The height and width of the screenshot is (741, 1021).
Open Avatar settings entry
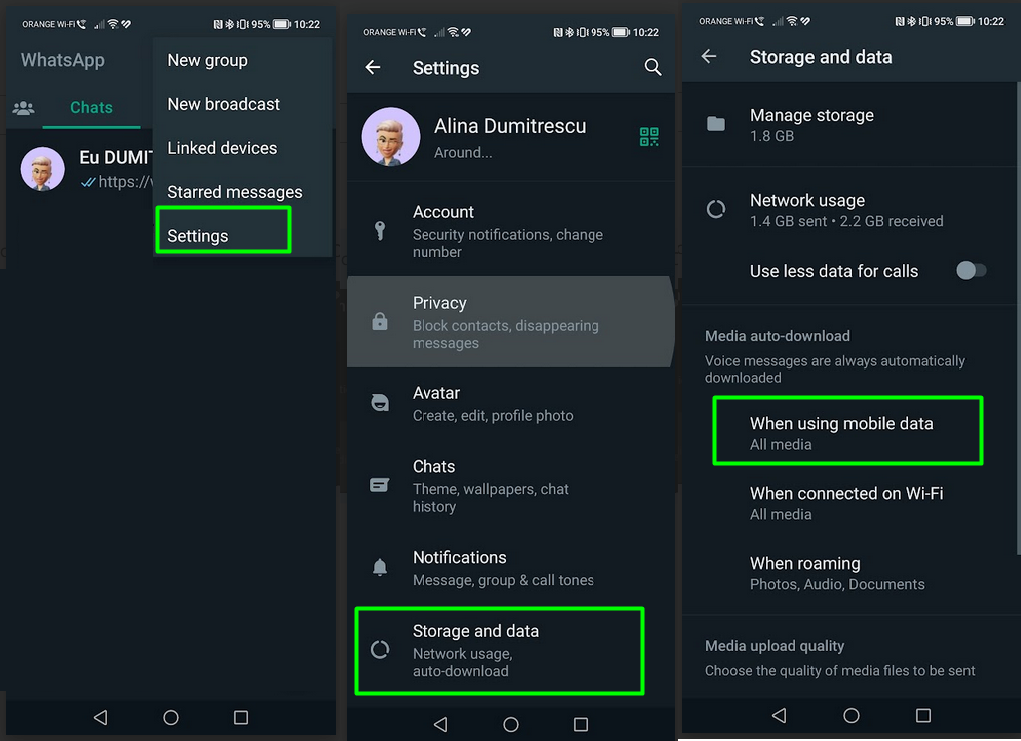pos(510,404)
